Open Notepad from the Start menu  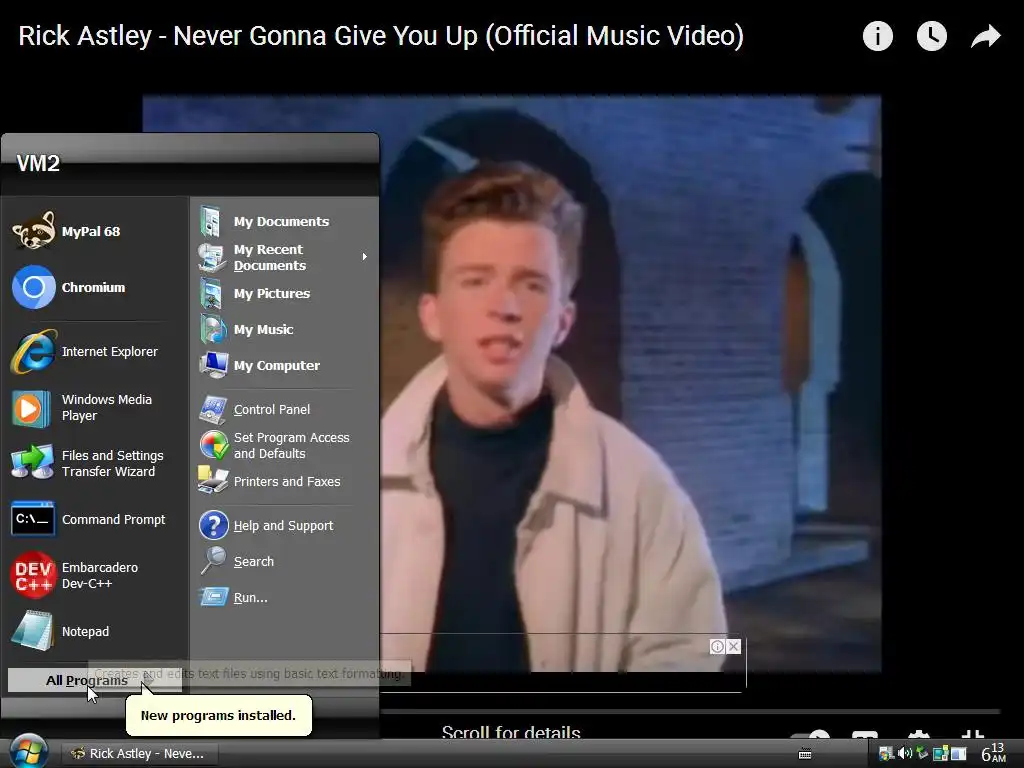pos(95,632)
